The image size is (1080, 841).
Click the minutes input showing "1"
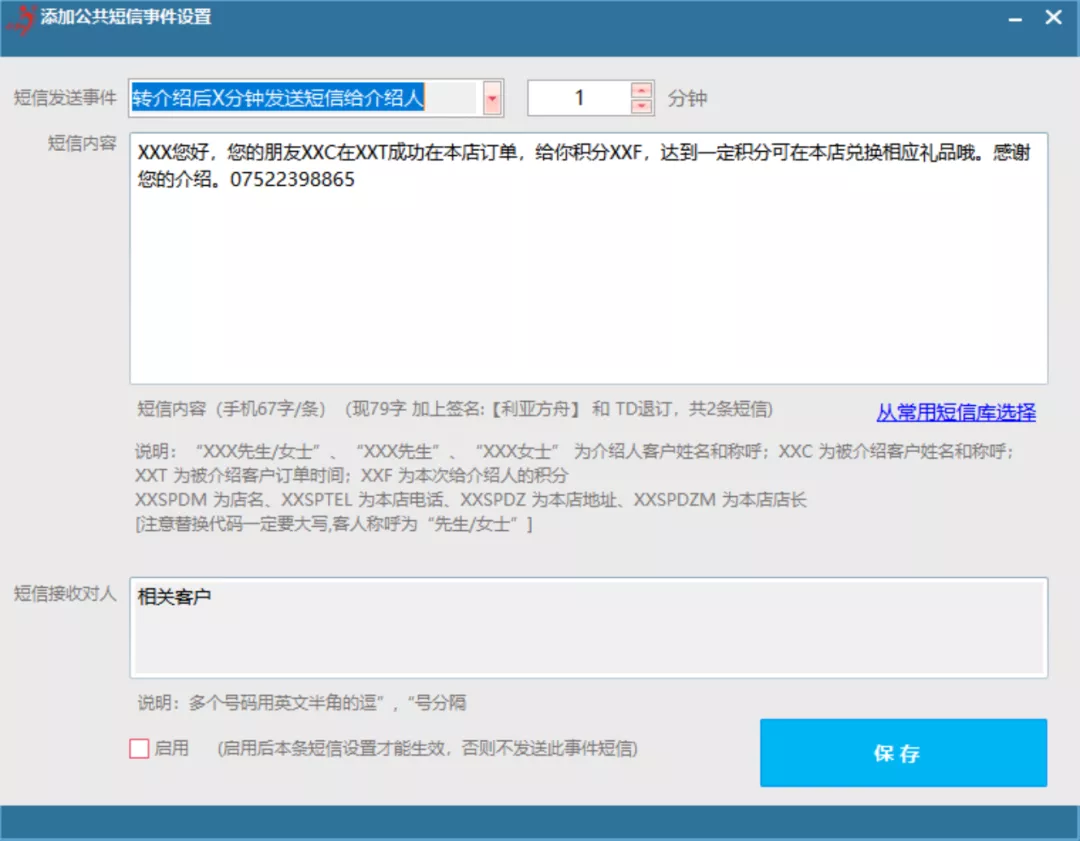(580, 97)
